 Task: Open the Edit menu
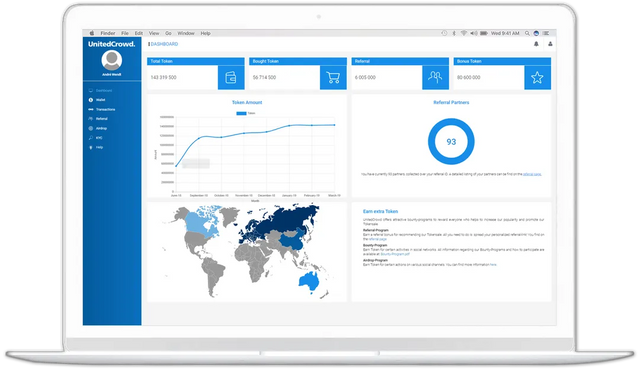point(139,33)
